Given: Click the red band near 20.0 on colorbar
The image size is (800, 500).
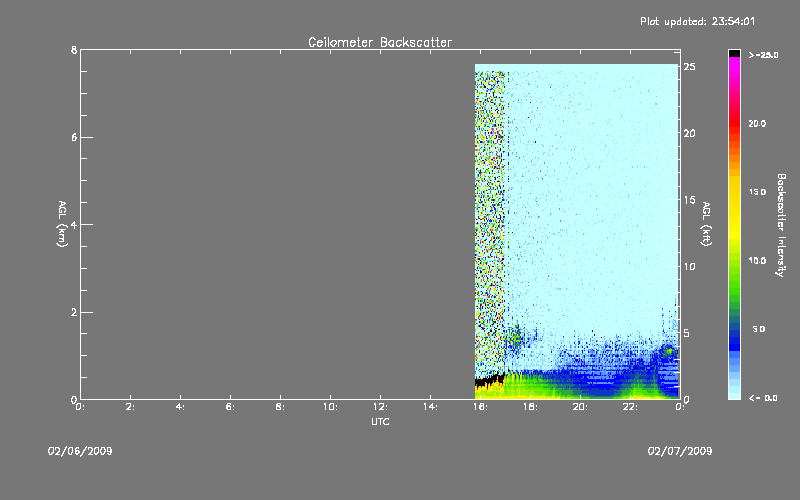Looking at the screenshot, I should [x=734, y=124].
